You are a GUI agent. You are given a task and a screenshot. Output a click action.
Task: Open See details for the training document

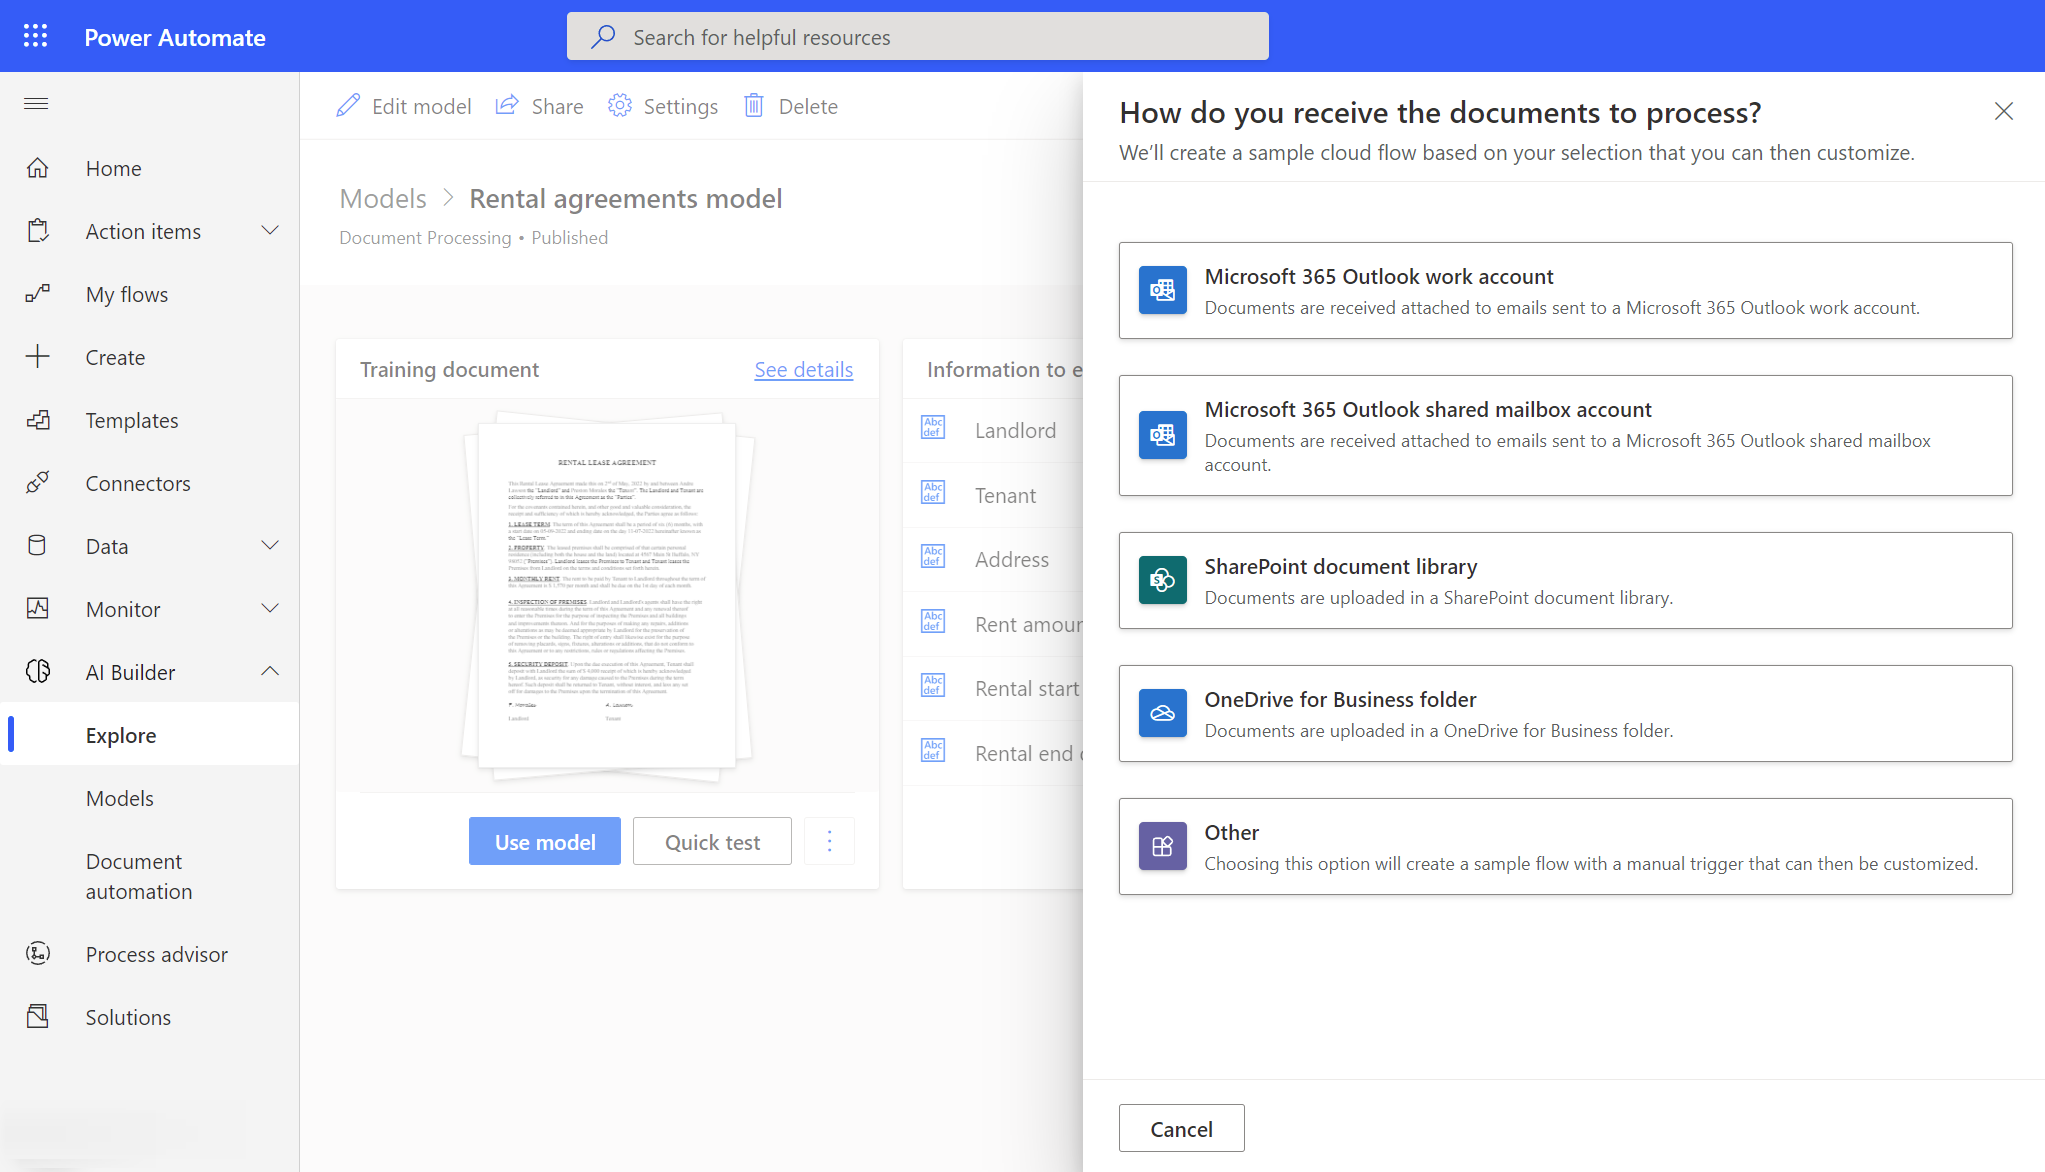tap(803, 369)
